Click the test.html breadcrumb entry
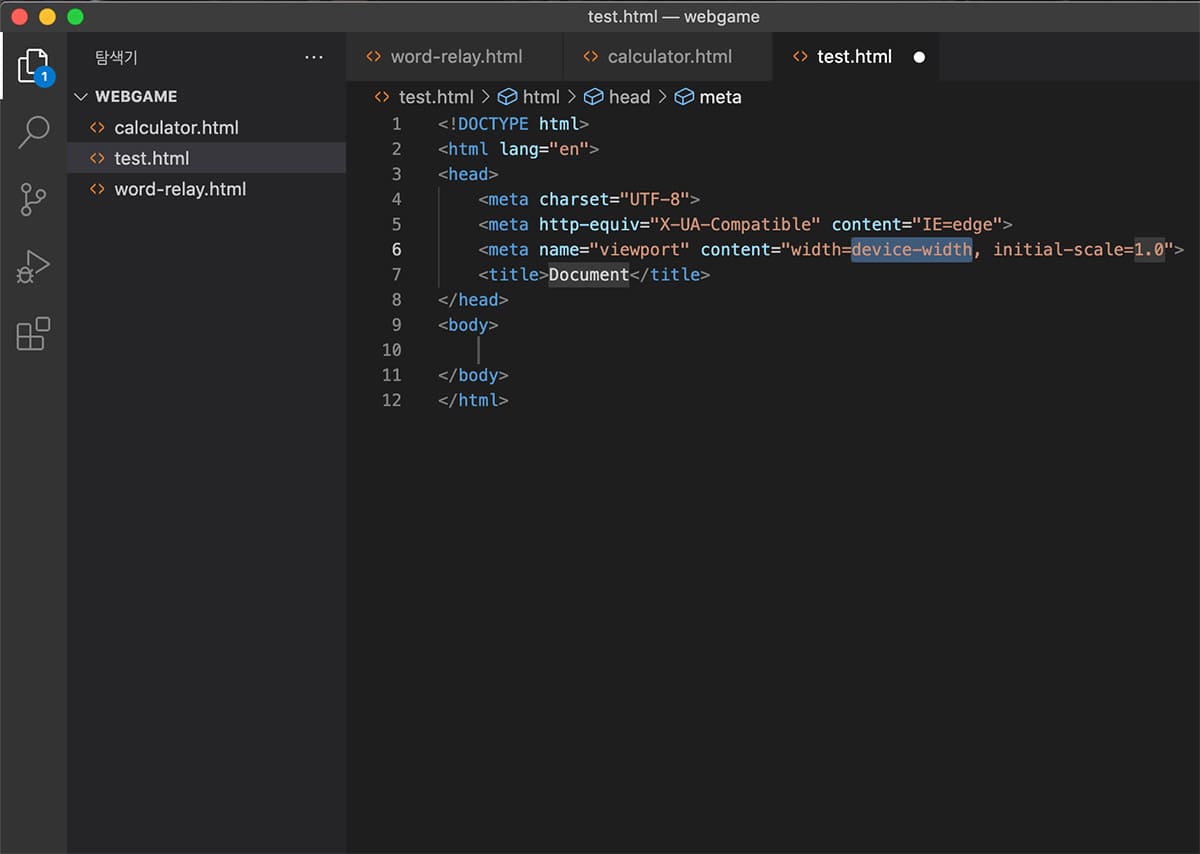This screenshot has width=1200, height=854. [437, 97]
